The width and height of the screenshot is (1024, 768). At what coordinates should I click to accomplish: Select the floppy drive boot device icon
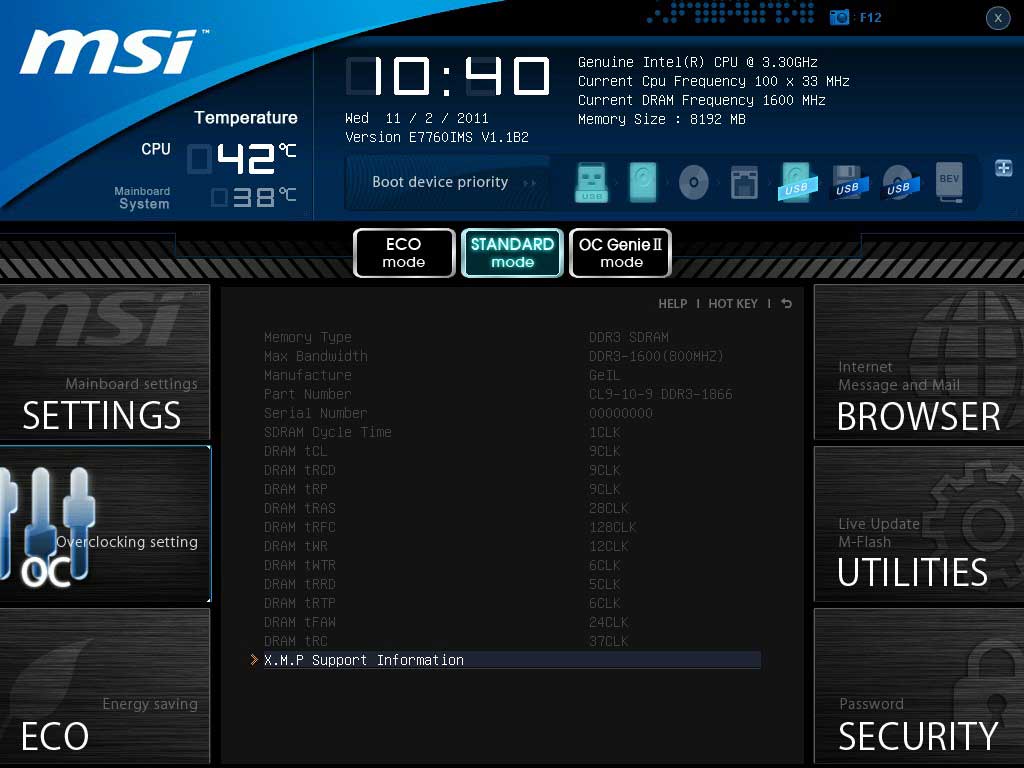744,182
